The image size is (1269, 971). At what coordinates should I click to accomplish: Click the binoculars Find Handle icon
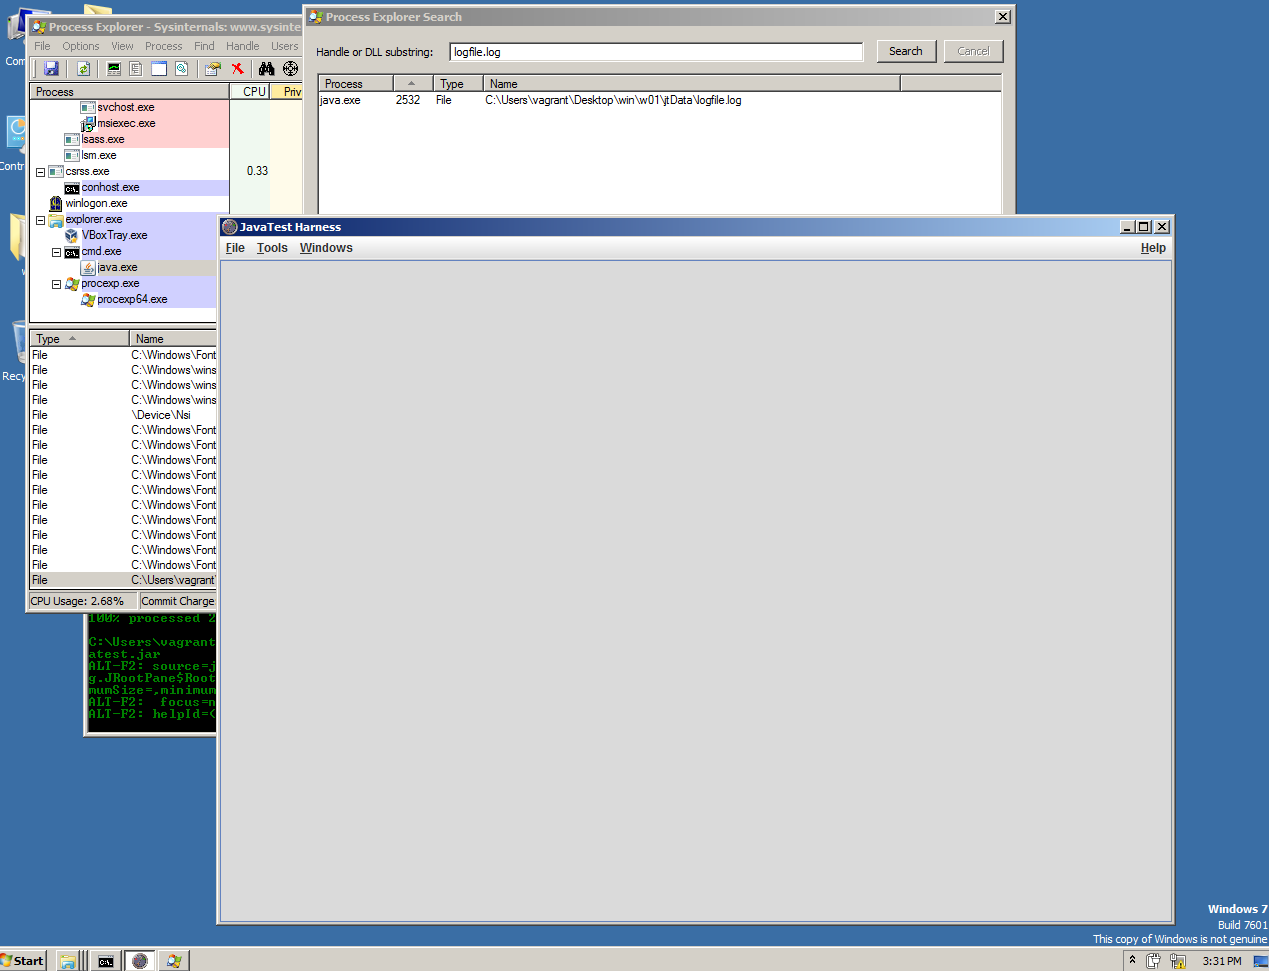click(266, 69)
